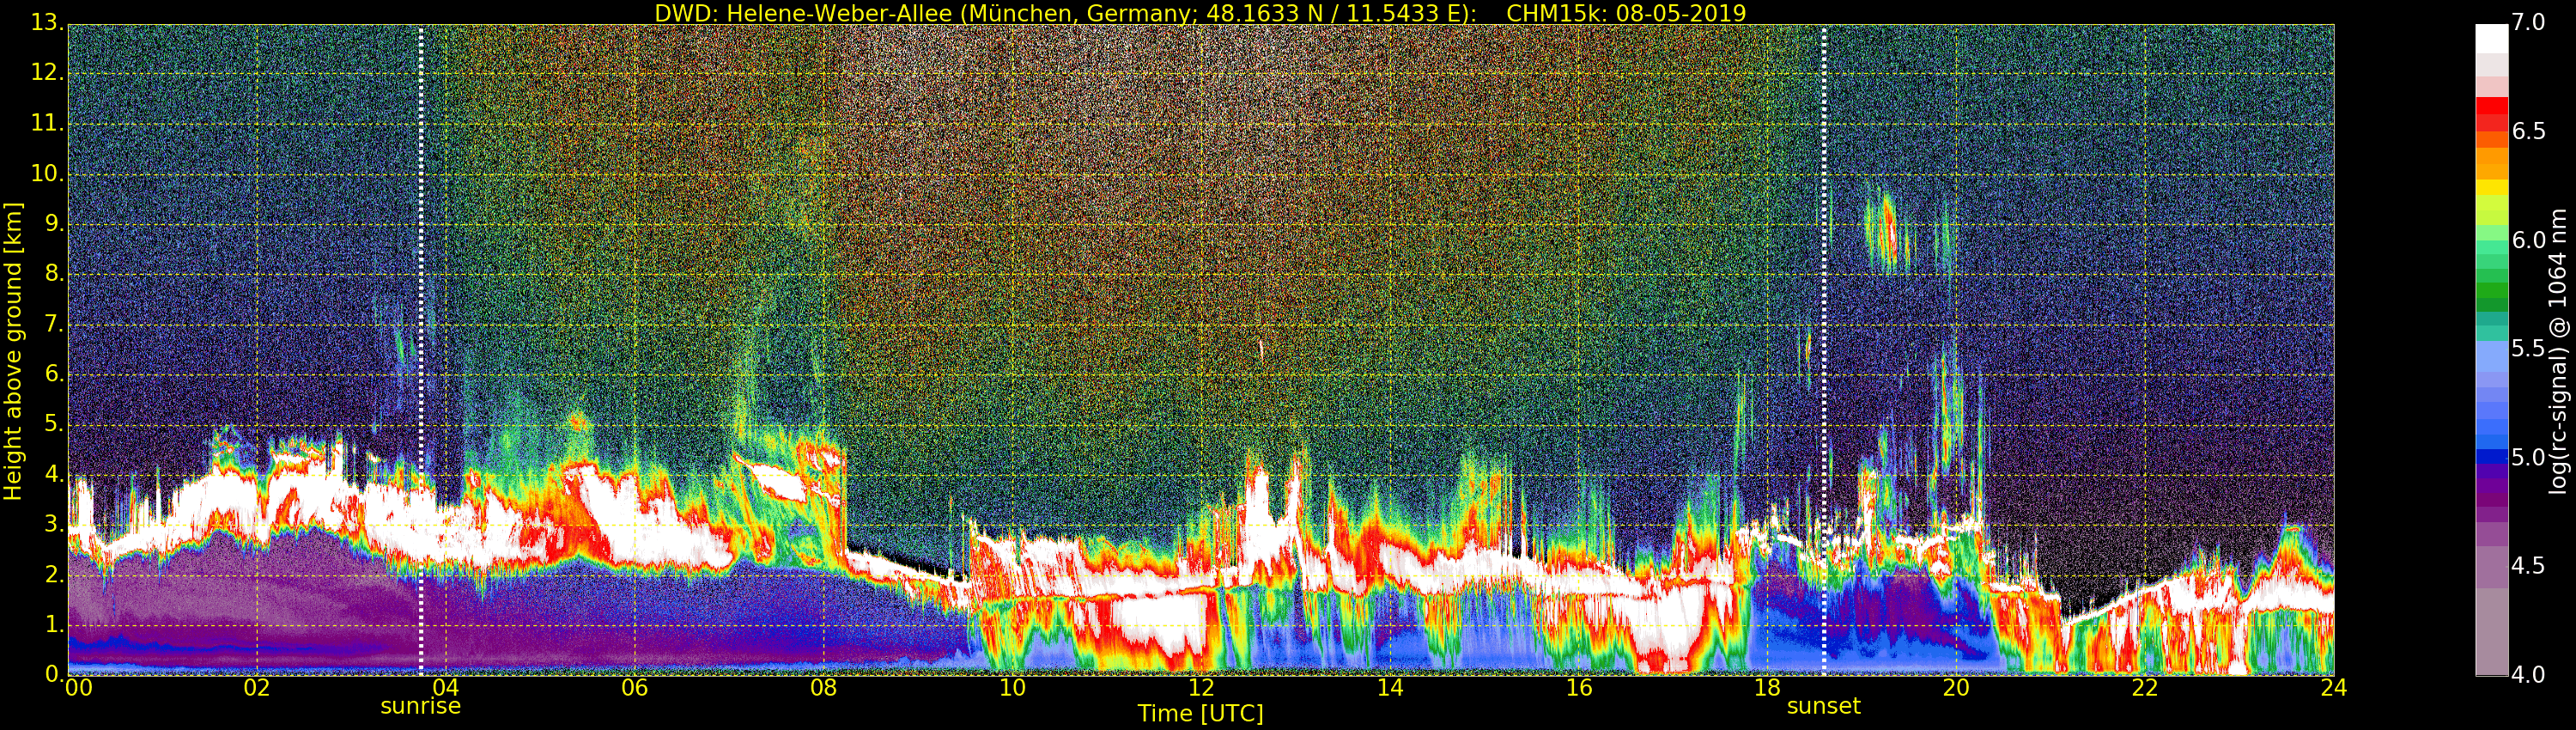This screenshot has height=730, width=2576.
Task: Click the x-axis tick label '10'
Action: (1012, 688)
